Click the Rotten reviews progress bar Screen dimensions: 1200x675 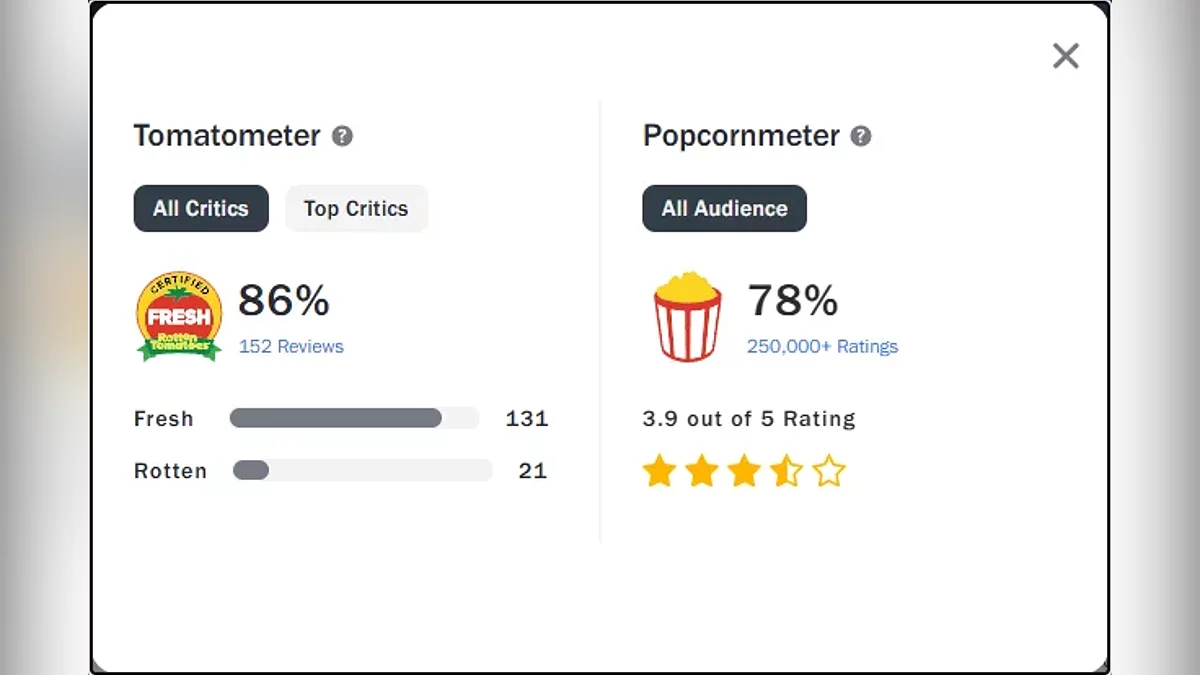(362, 470)
